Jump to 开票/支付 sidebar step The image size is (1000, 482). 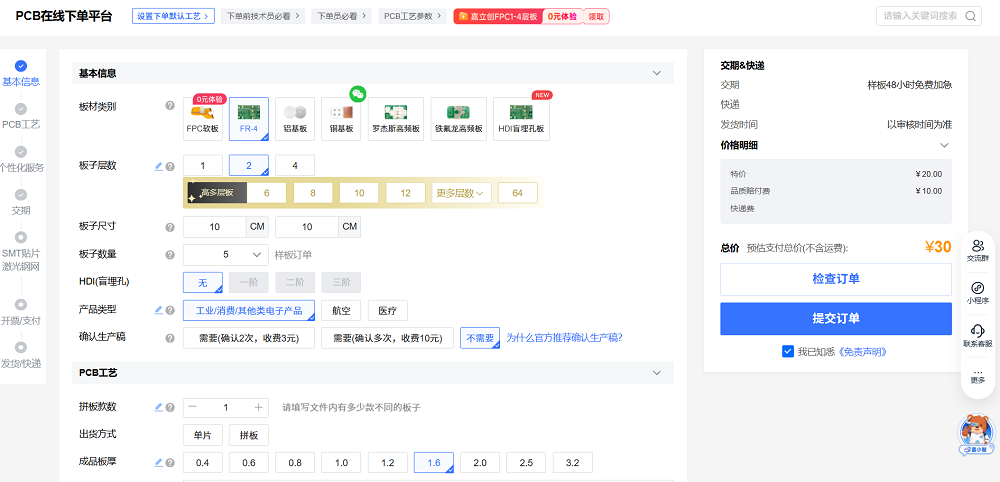tap(21, 312)
